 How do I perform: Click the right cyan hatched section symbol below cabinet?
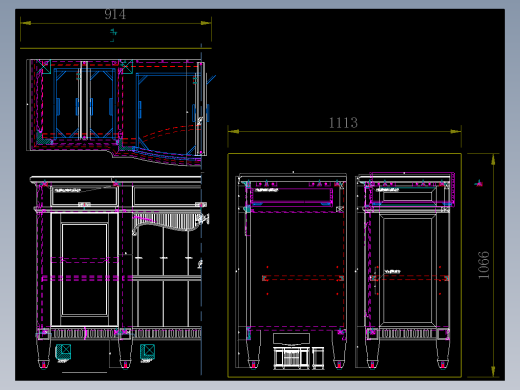click(x=147, y=353)
